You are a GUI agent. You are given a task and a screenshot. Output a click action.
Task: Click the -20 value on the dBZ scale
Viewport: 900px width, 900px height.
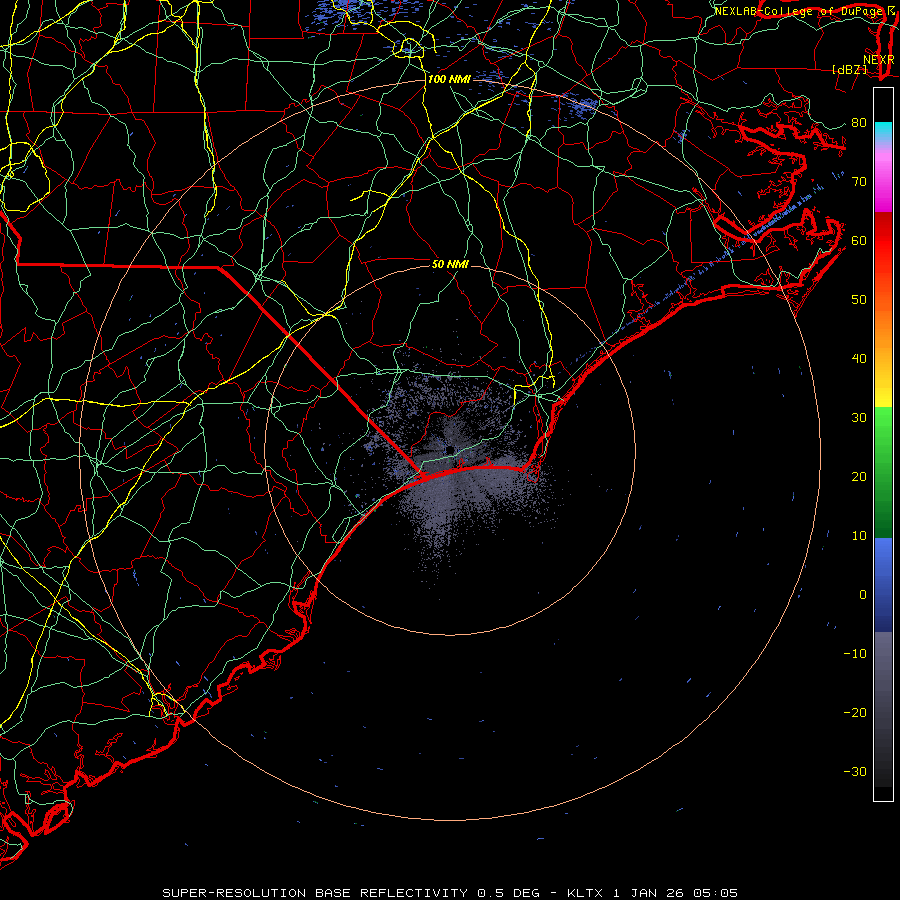tap(855, 713)
